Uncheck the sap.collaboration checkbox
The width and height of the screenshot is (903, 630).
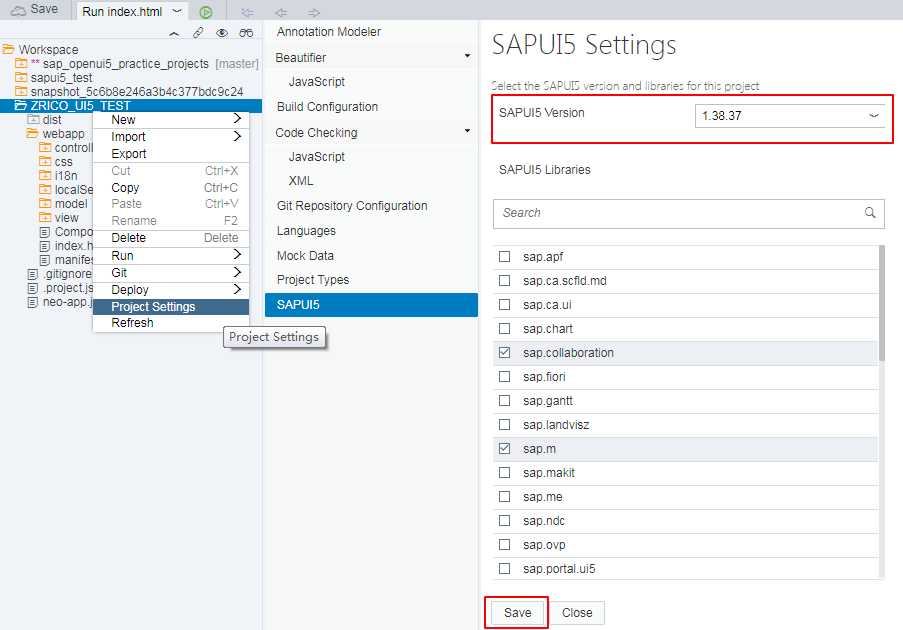pos(504,352)
